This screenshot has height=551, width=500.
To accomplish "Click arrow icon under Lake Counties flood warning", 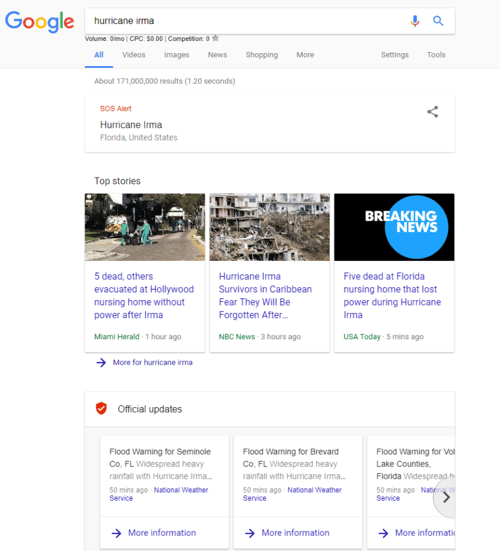I will [383, 533].
